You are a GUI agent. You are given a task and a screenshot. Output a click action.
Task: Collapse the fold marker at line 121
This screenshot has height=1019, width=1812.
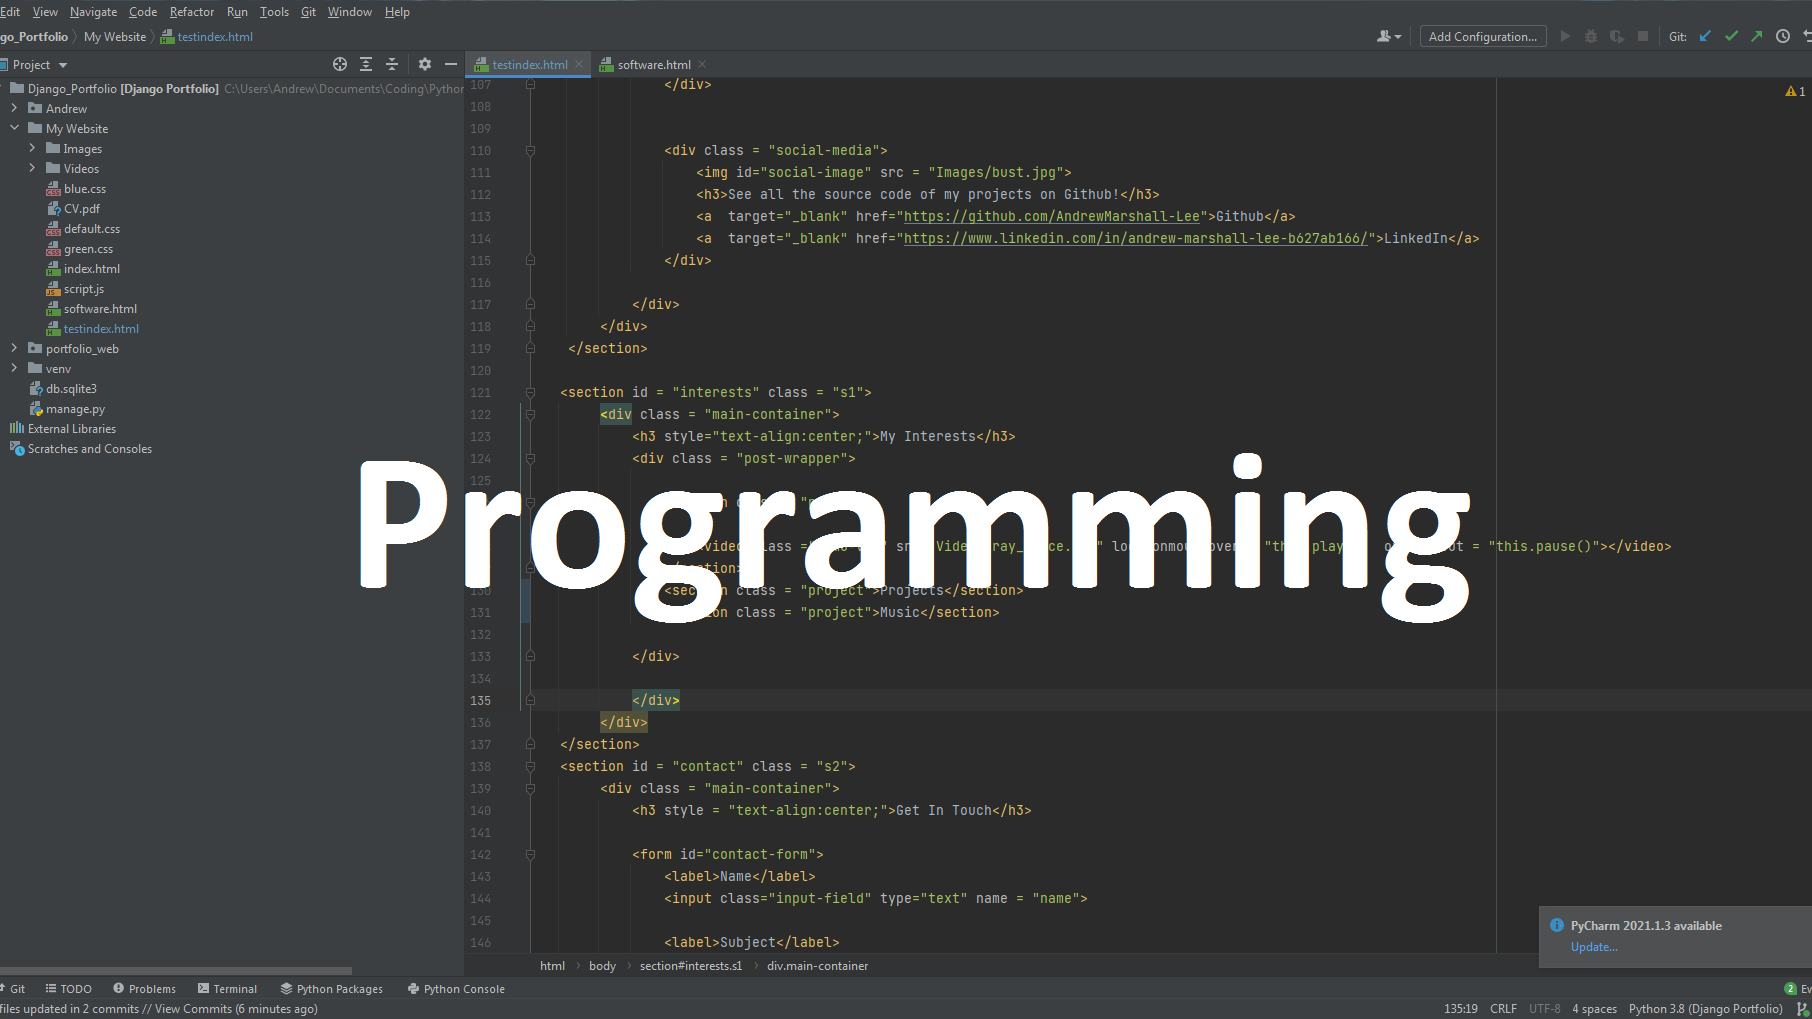[x=530, y=393]
